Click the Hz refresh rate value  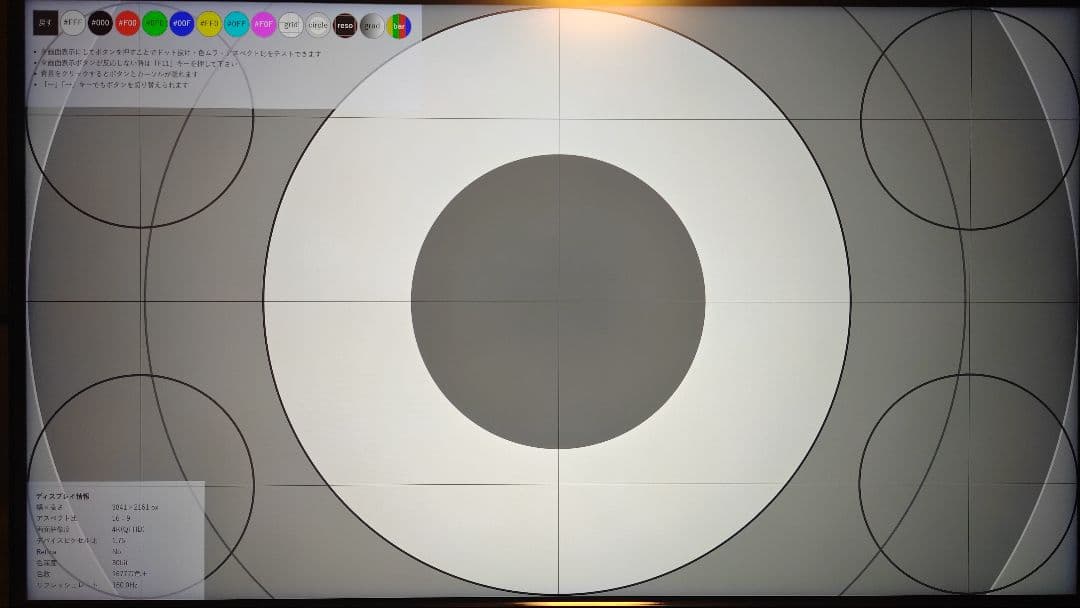coord(125,585)
